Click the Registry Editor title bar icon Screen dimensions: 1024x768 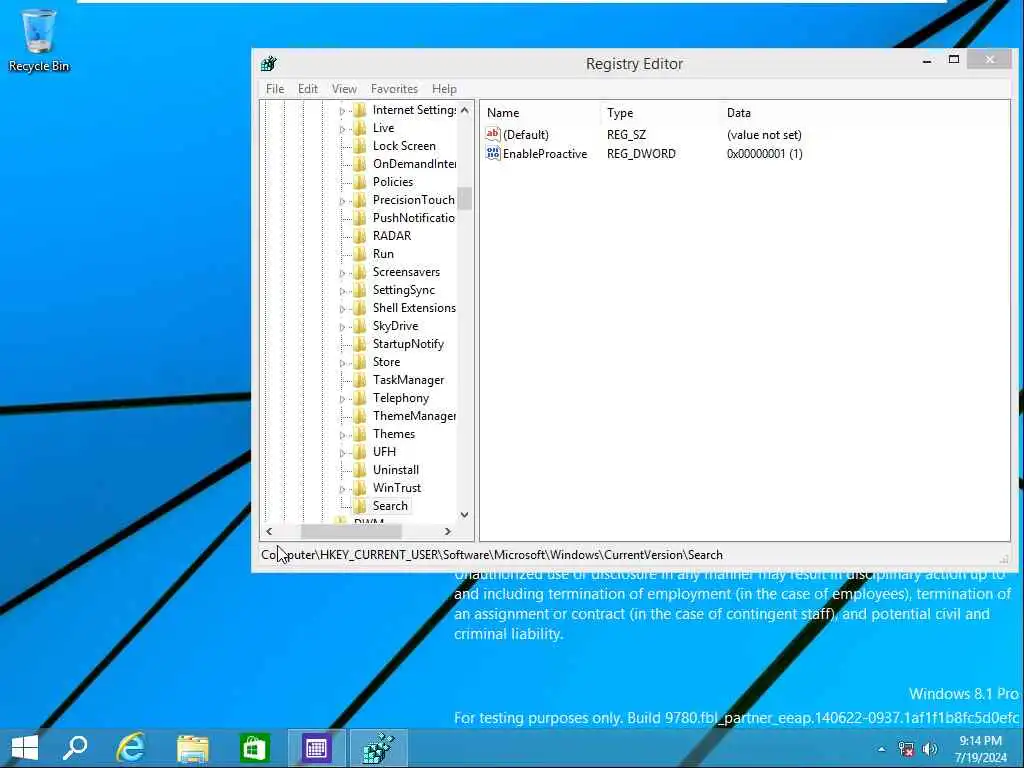(269, 64)
